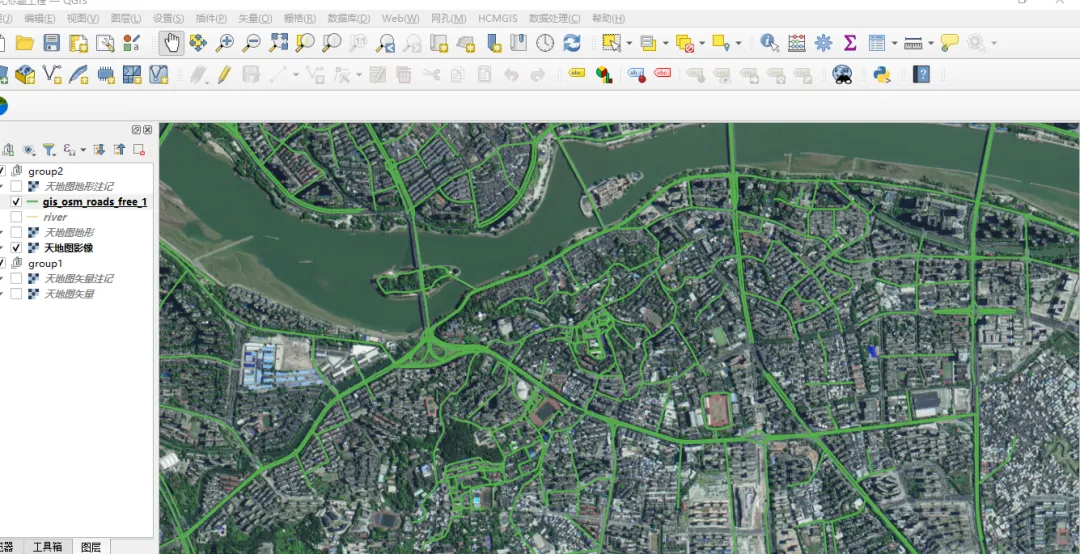Open the Processing Toolbox gear icon

coord(823,43)
